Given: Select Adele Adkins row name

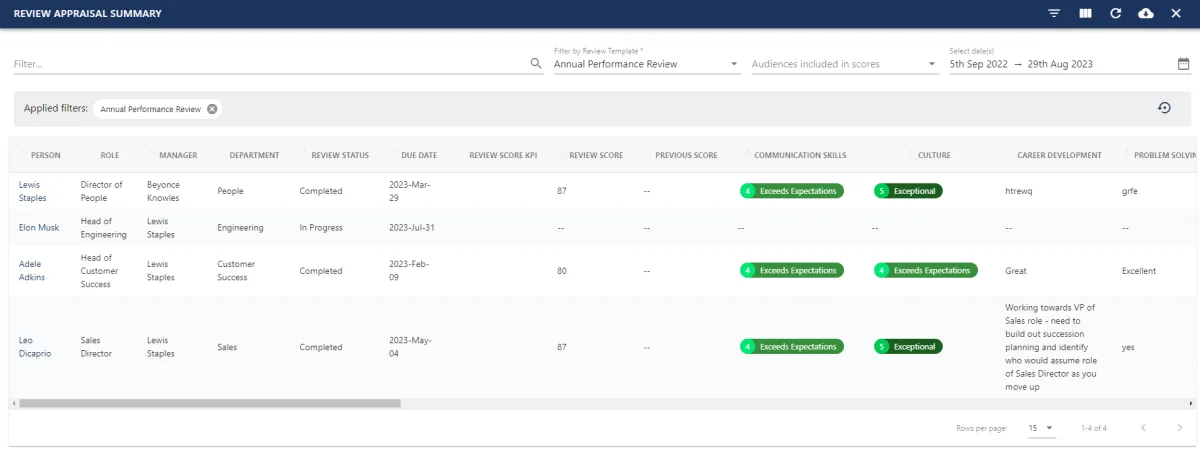Looking at the screenshot, I should coord(32,271).
